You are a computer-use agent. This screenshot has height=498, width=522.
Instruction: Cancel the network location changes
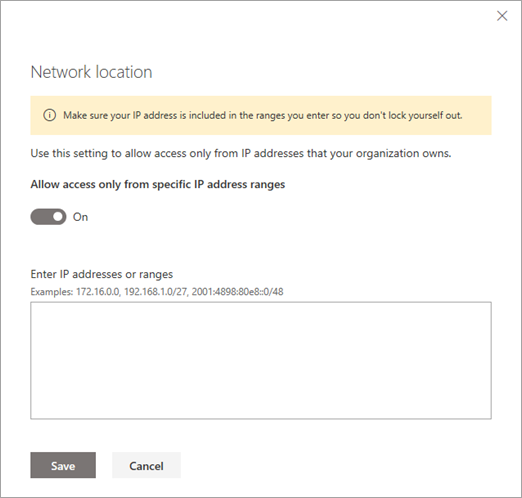pyautogui.click(x=146, y=465)
